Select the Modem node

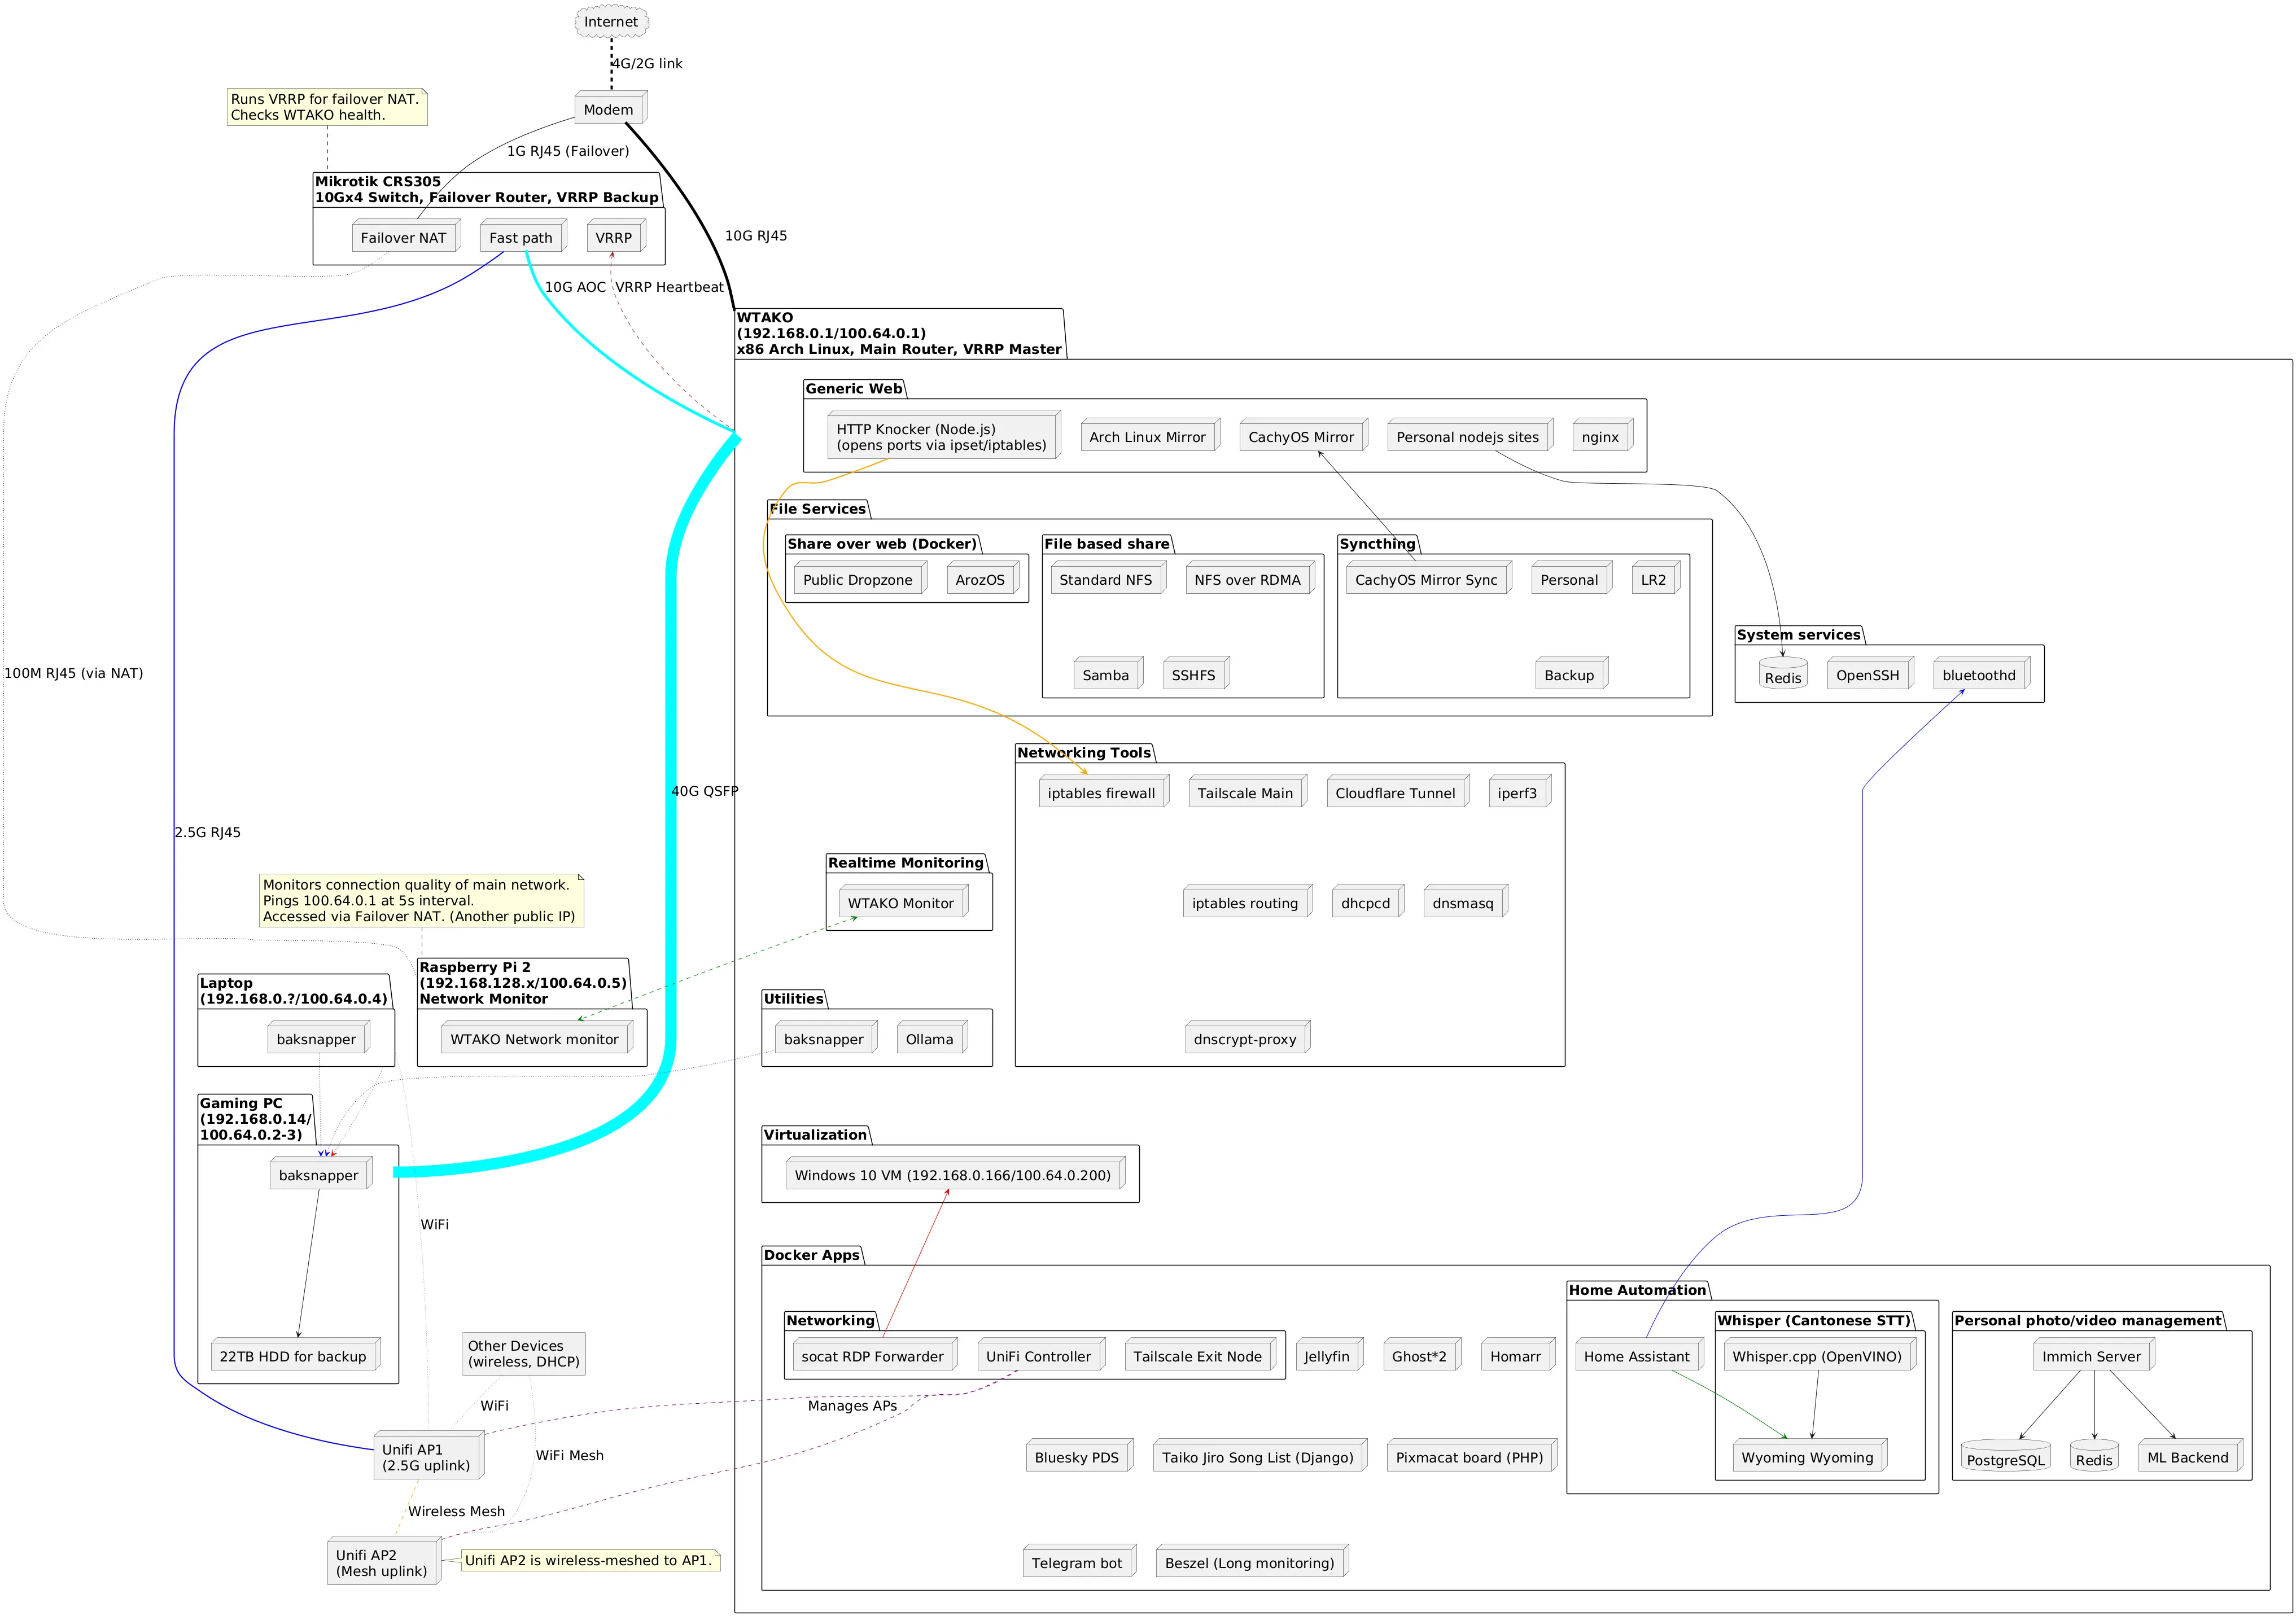coord(611,108)
